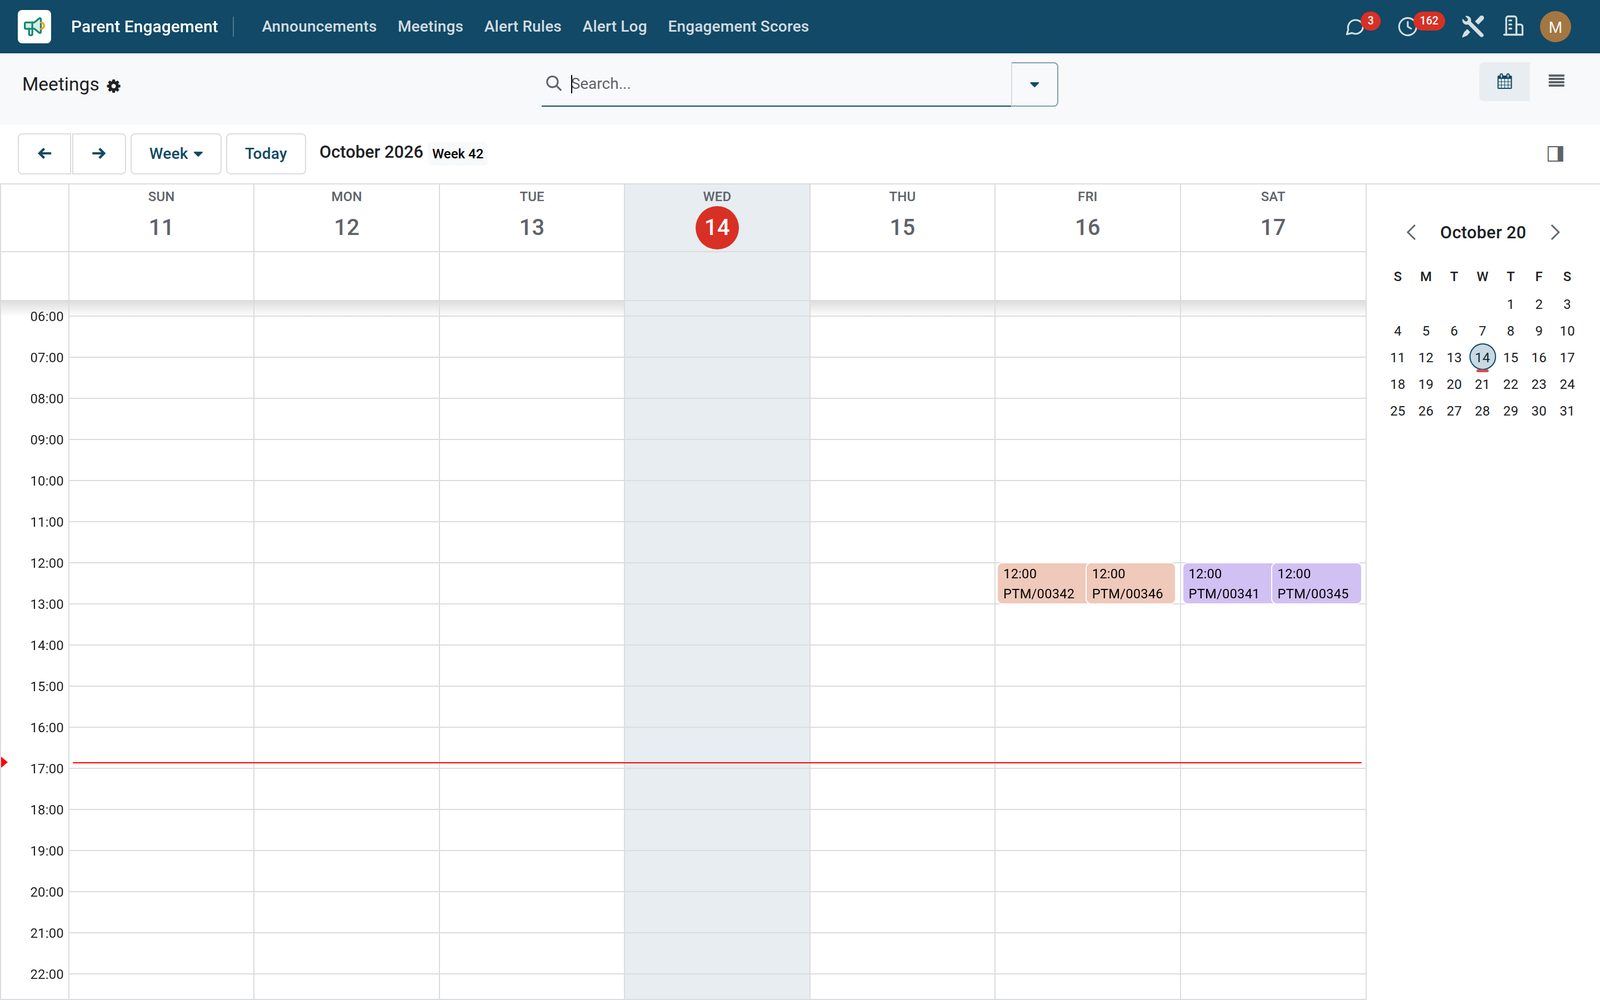Open the Engagement Scores menu
1600x1000 pixels.
pos(738,27)
